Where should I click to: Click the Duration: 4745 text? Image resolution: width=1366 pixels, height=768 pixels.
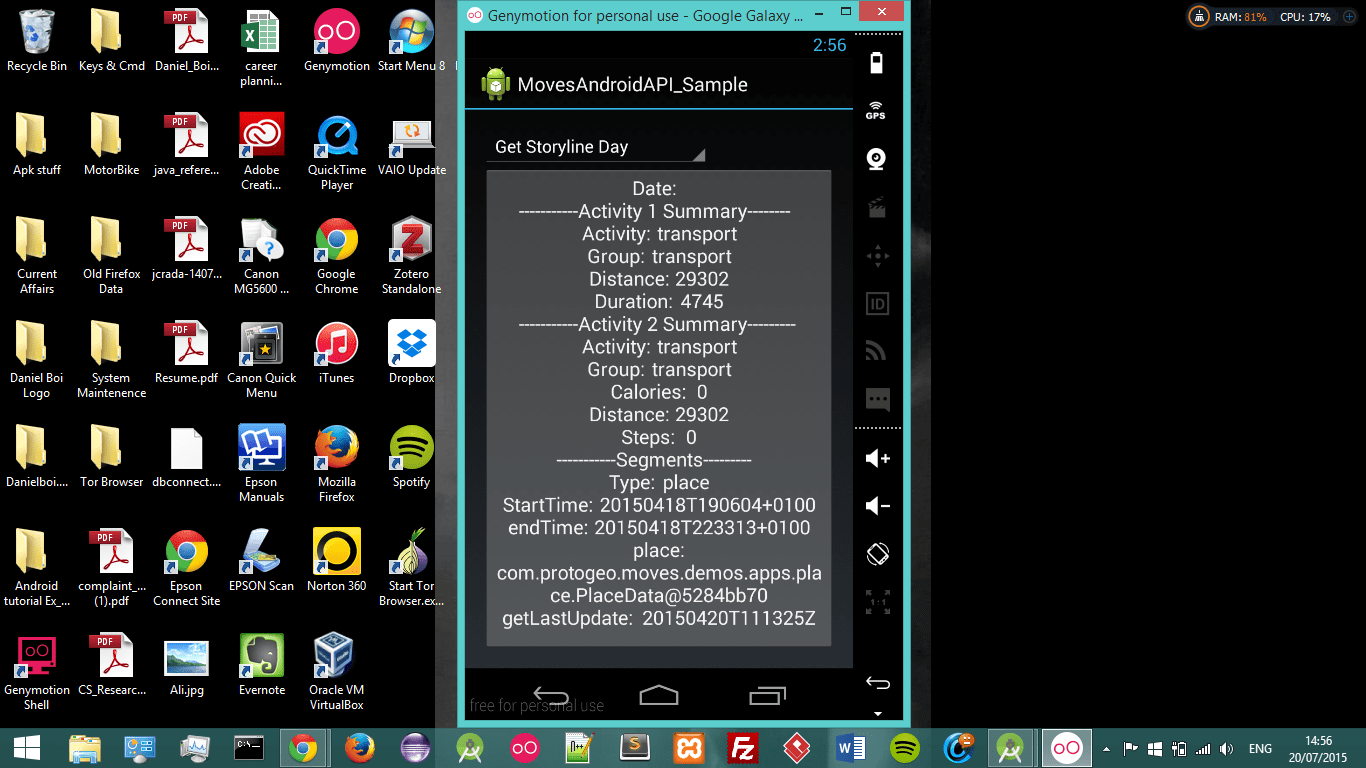659,301
